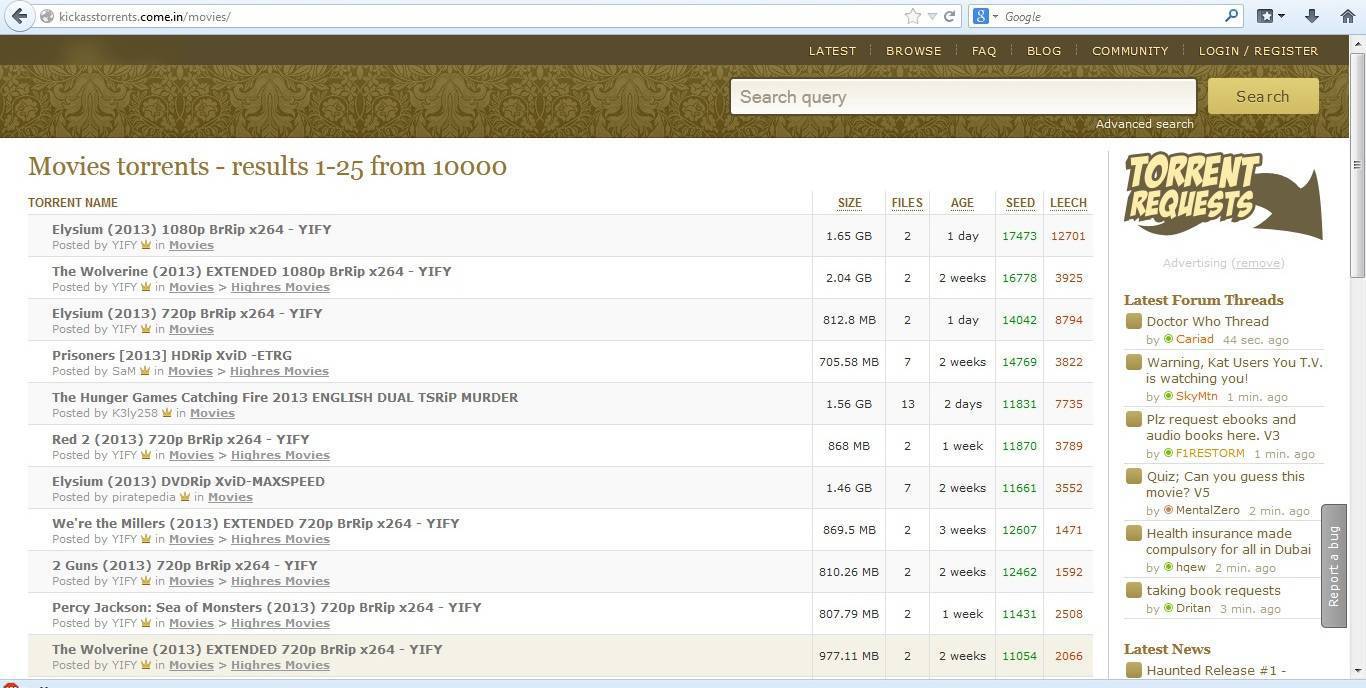The image size is (1366, 688).
Task: Open Red 2 (2013) 720p torrent
Action: [x=181, y=439]
